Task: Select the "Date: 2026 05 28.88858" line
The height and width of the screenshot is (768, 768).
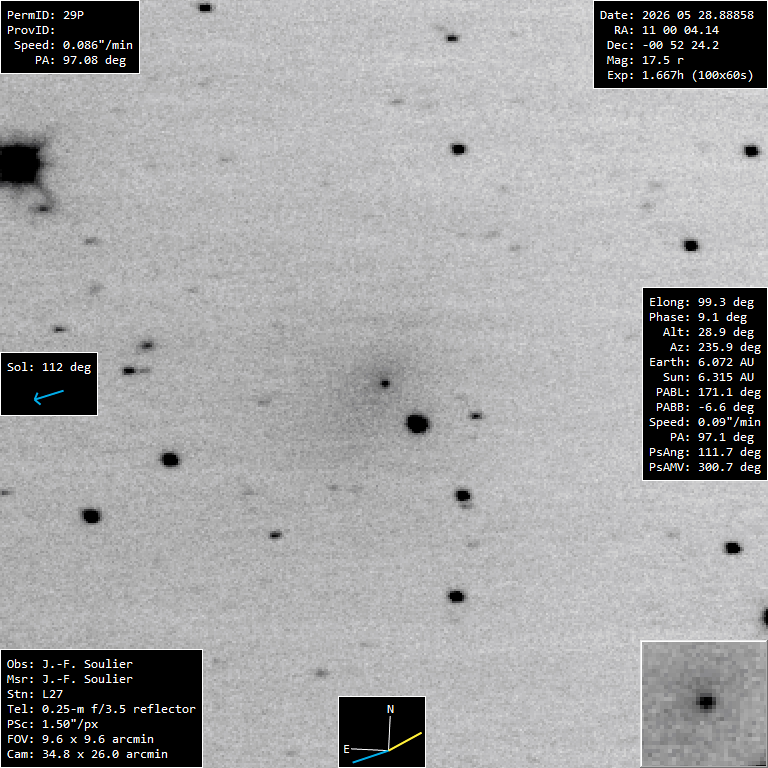Action: click(x=677, y=15)
